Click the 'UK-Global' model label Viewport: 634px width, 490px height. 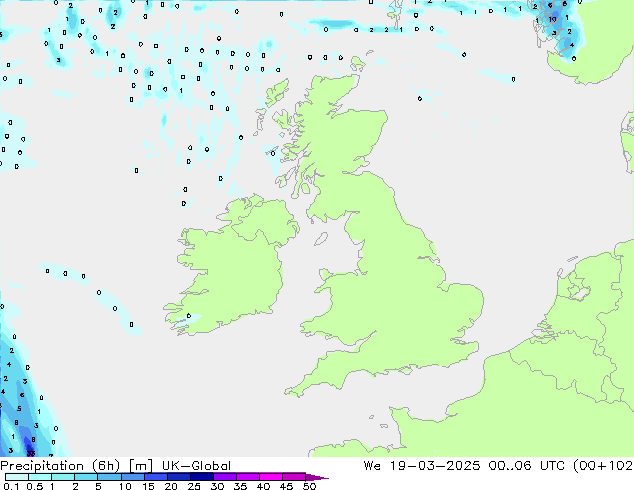[196, 466]
